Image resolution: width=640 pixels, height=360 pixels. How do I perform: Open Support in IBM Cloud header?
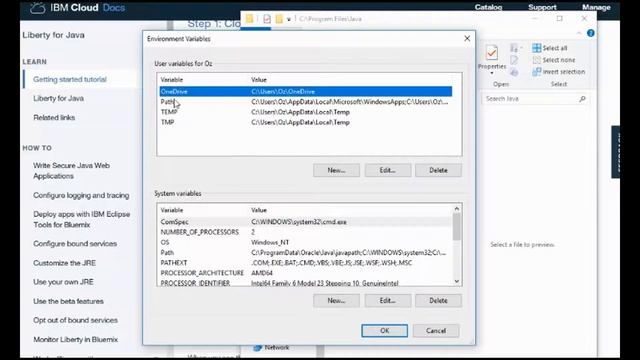pos(542,7)
